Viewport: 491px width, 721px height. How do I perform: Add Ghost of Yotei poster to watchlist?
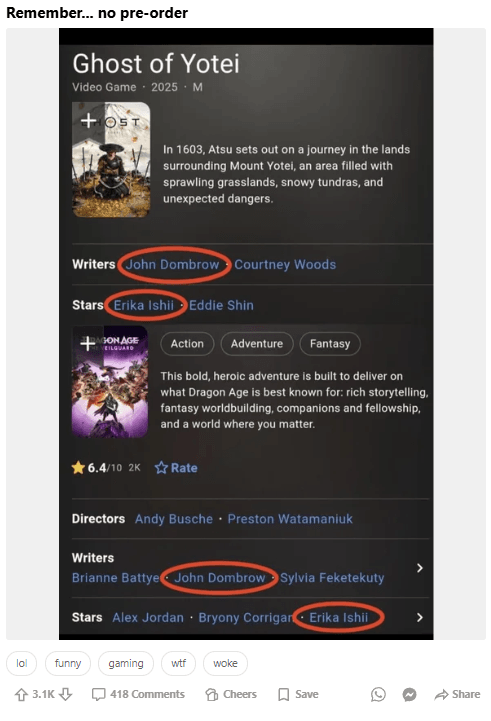tap(88, 121)
